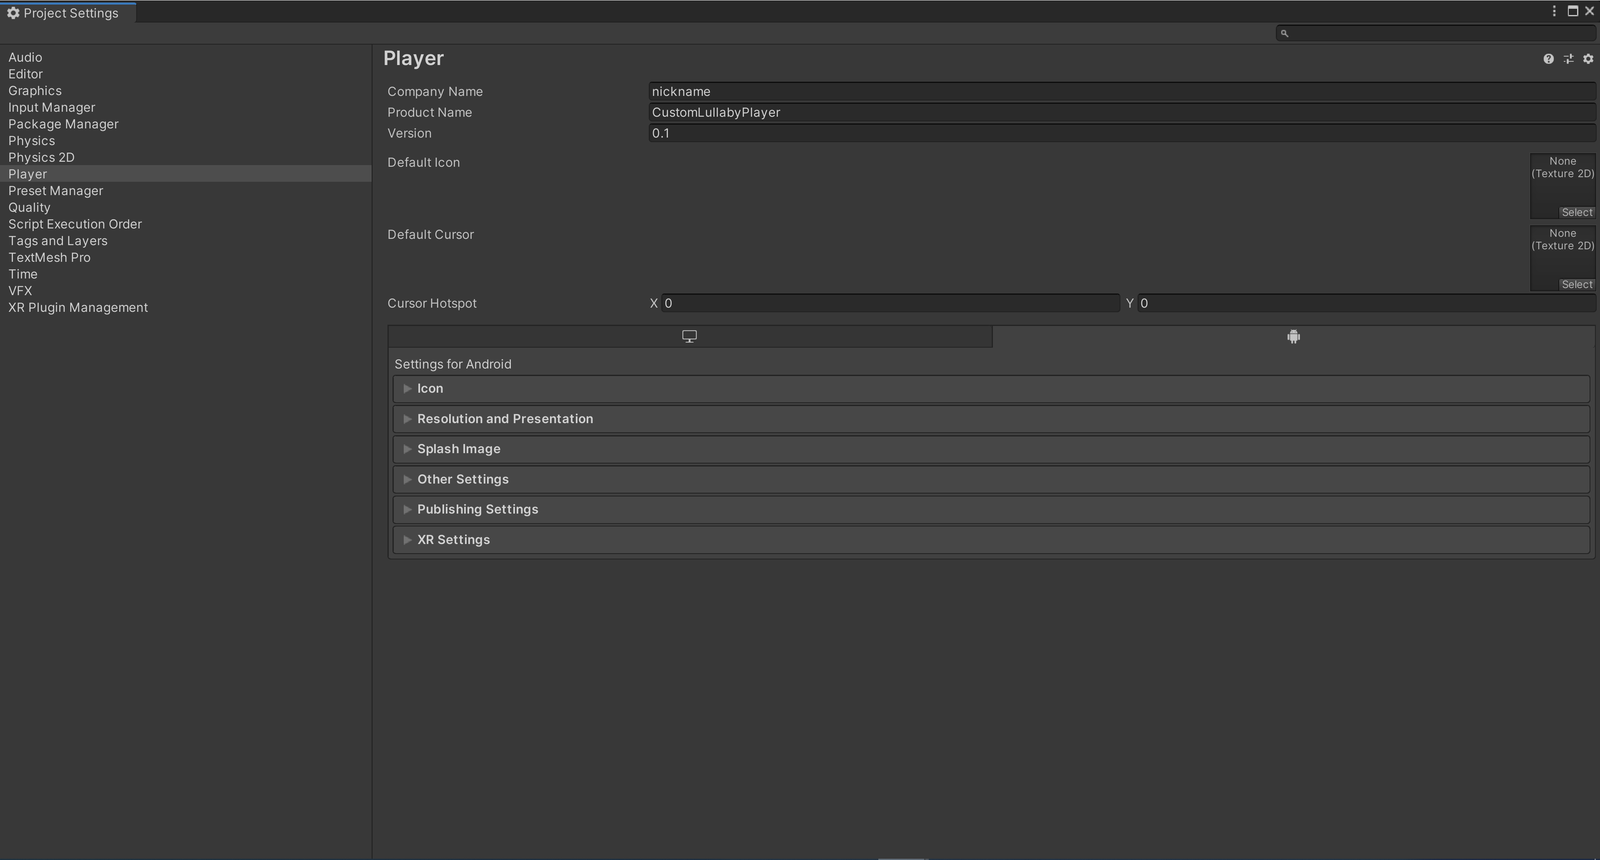Click the preset sliders icon
This screenshot has width=1600, height=860.
[x=1568, y=59]
